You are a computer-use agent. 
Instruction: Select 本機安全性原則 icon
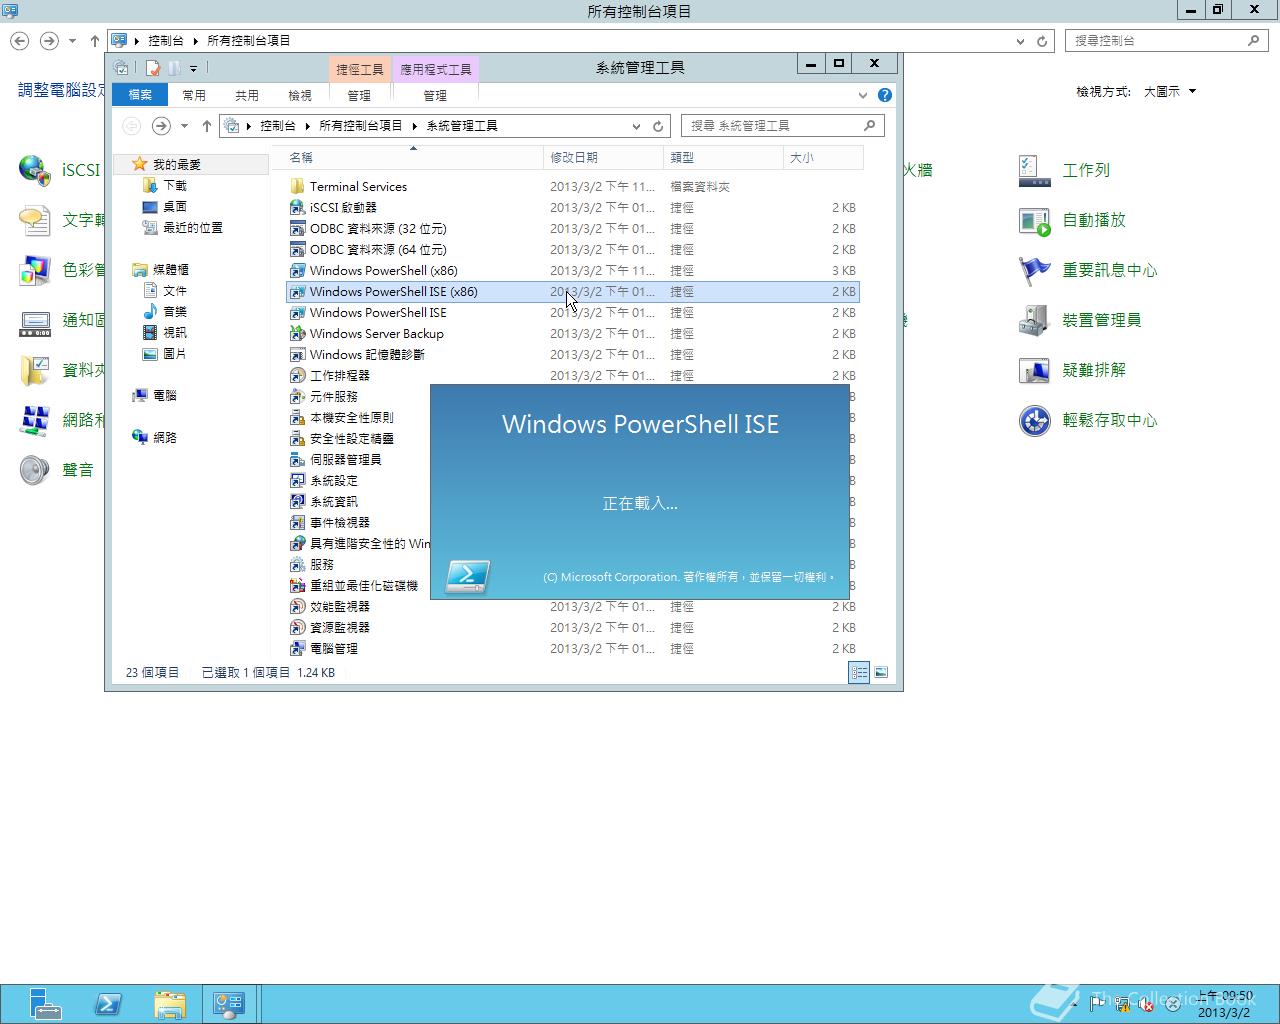297,417
